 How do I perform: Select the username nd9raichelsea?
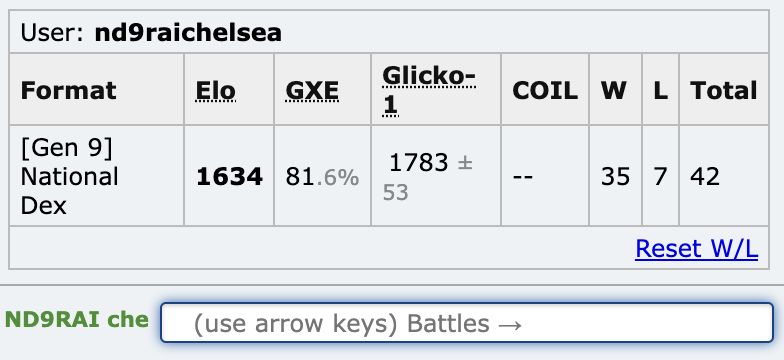tap(188, 32)
